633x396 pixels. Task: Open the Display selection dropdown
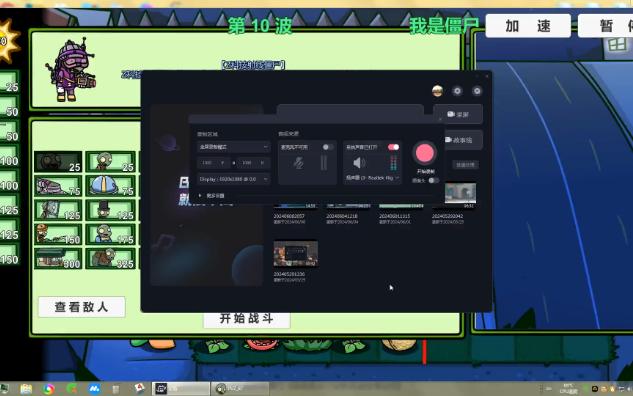coord(233,179)
